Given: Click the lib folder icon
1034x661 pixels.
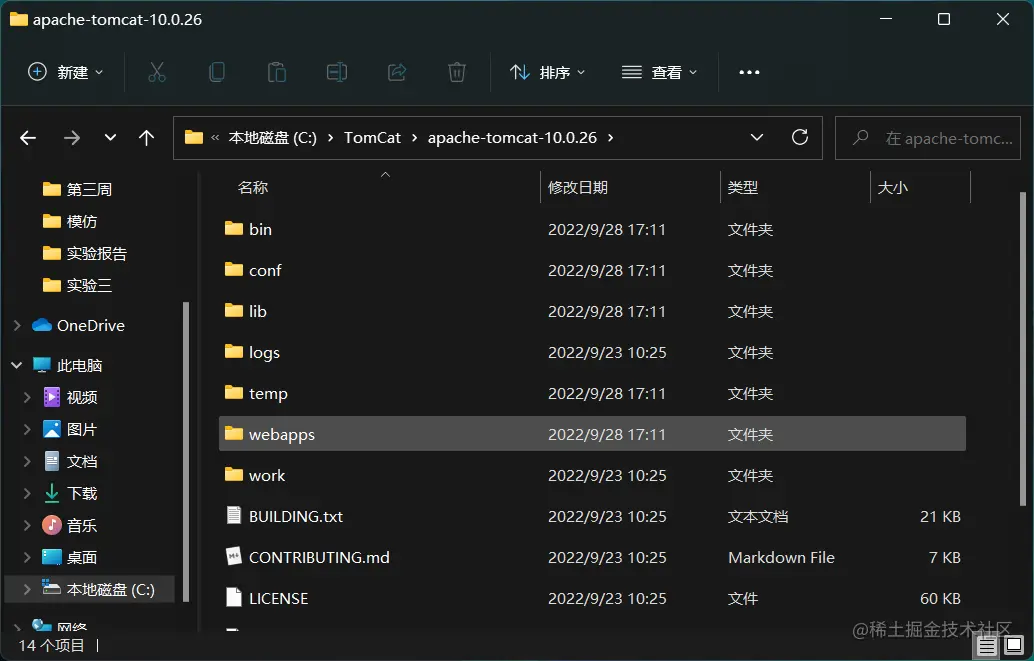Looking at the screenshot, I should 233,310.
